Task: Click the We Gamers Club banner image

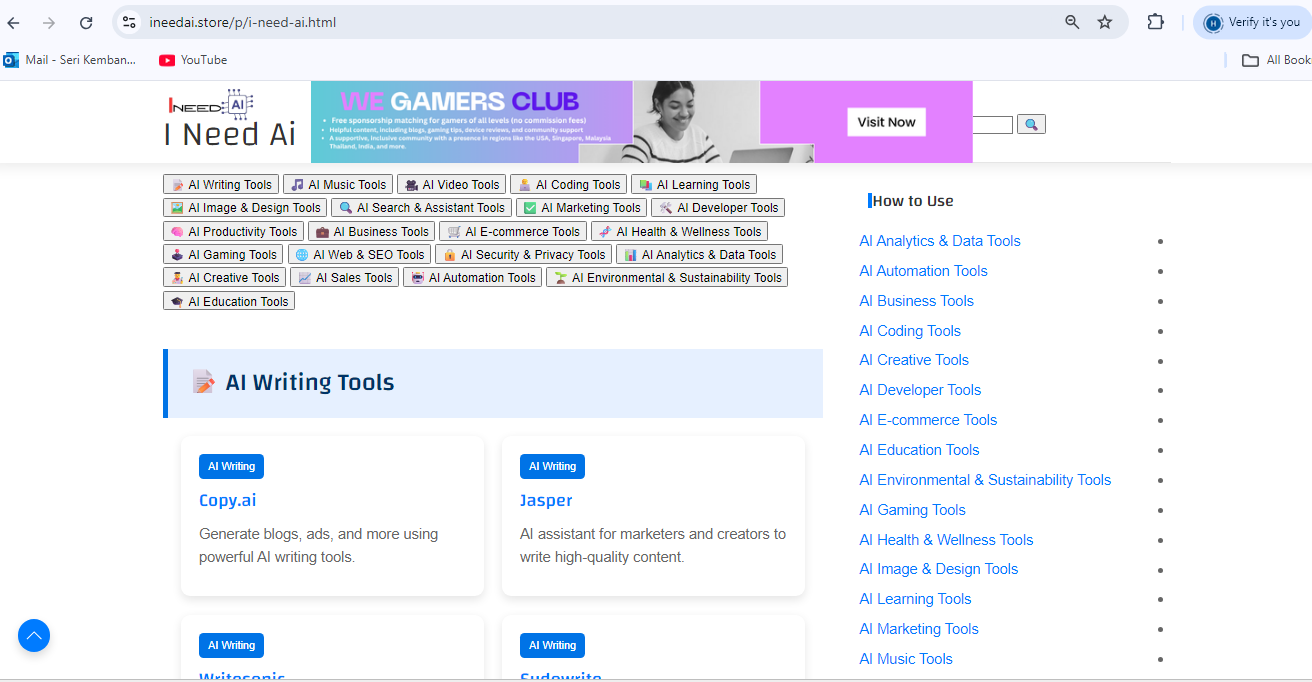Action: pyautogui.click(x=641, y=122)
